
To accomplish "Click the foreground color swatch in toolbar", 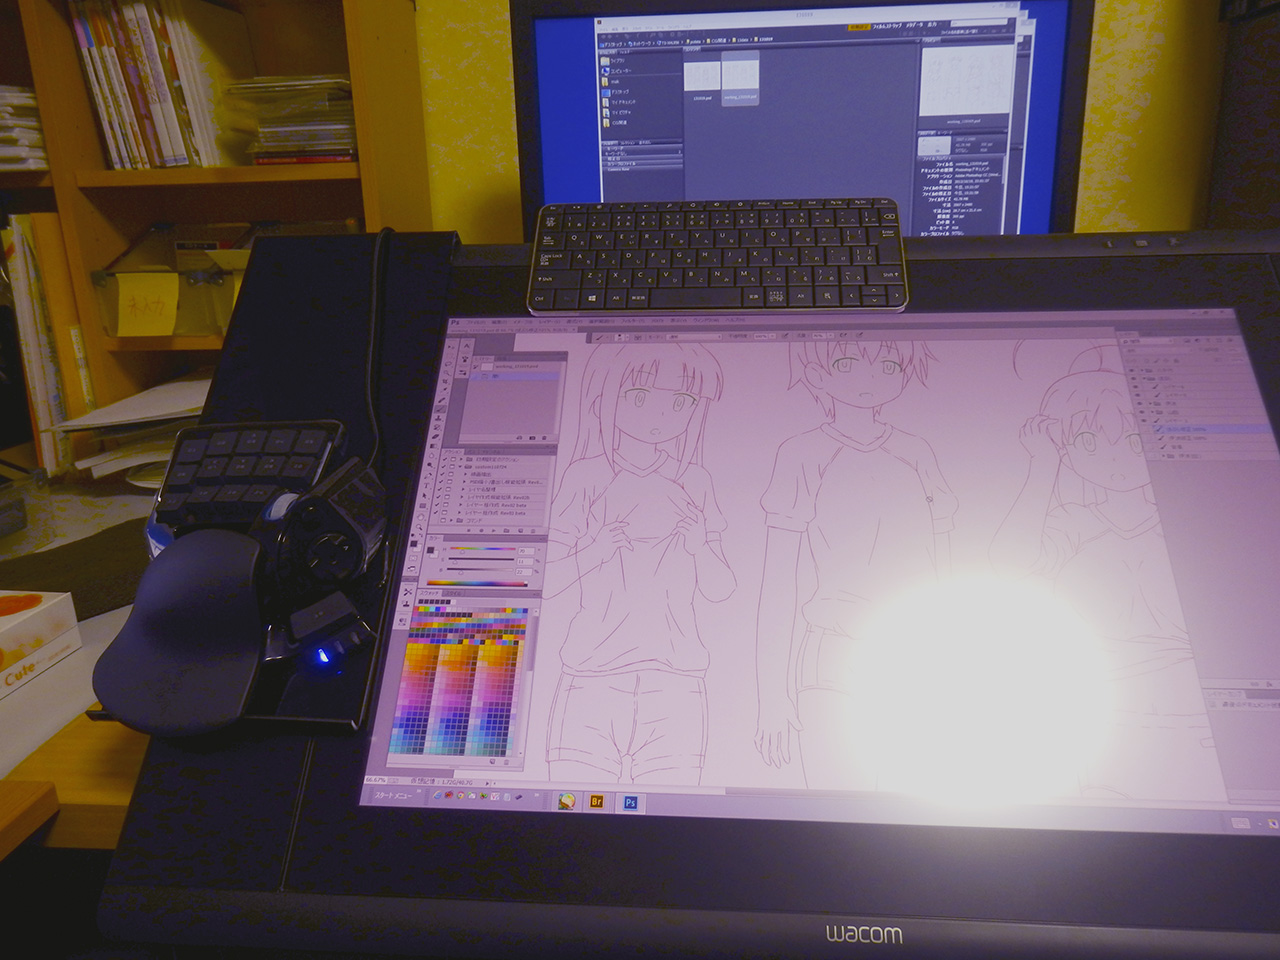I will pos(414,543).
